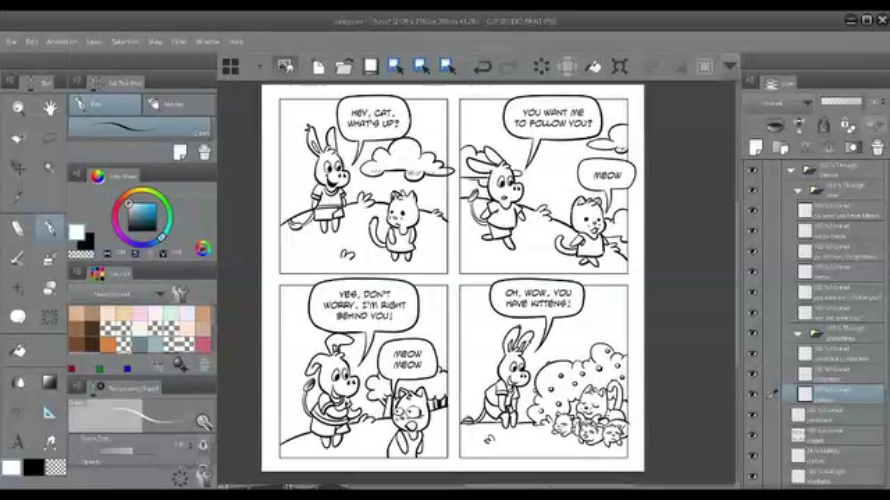Open CLIP STUDIO grid icon in command bar
This screenshot has height=500, width=890.
[230, 66]
